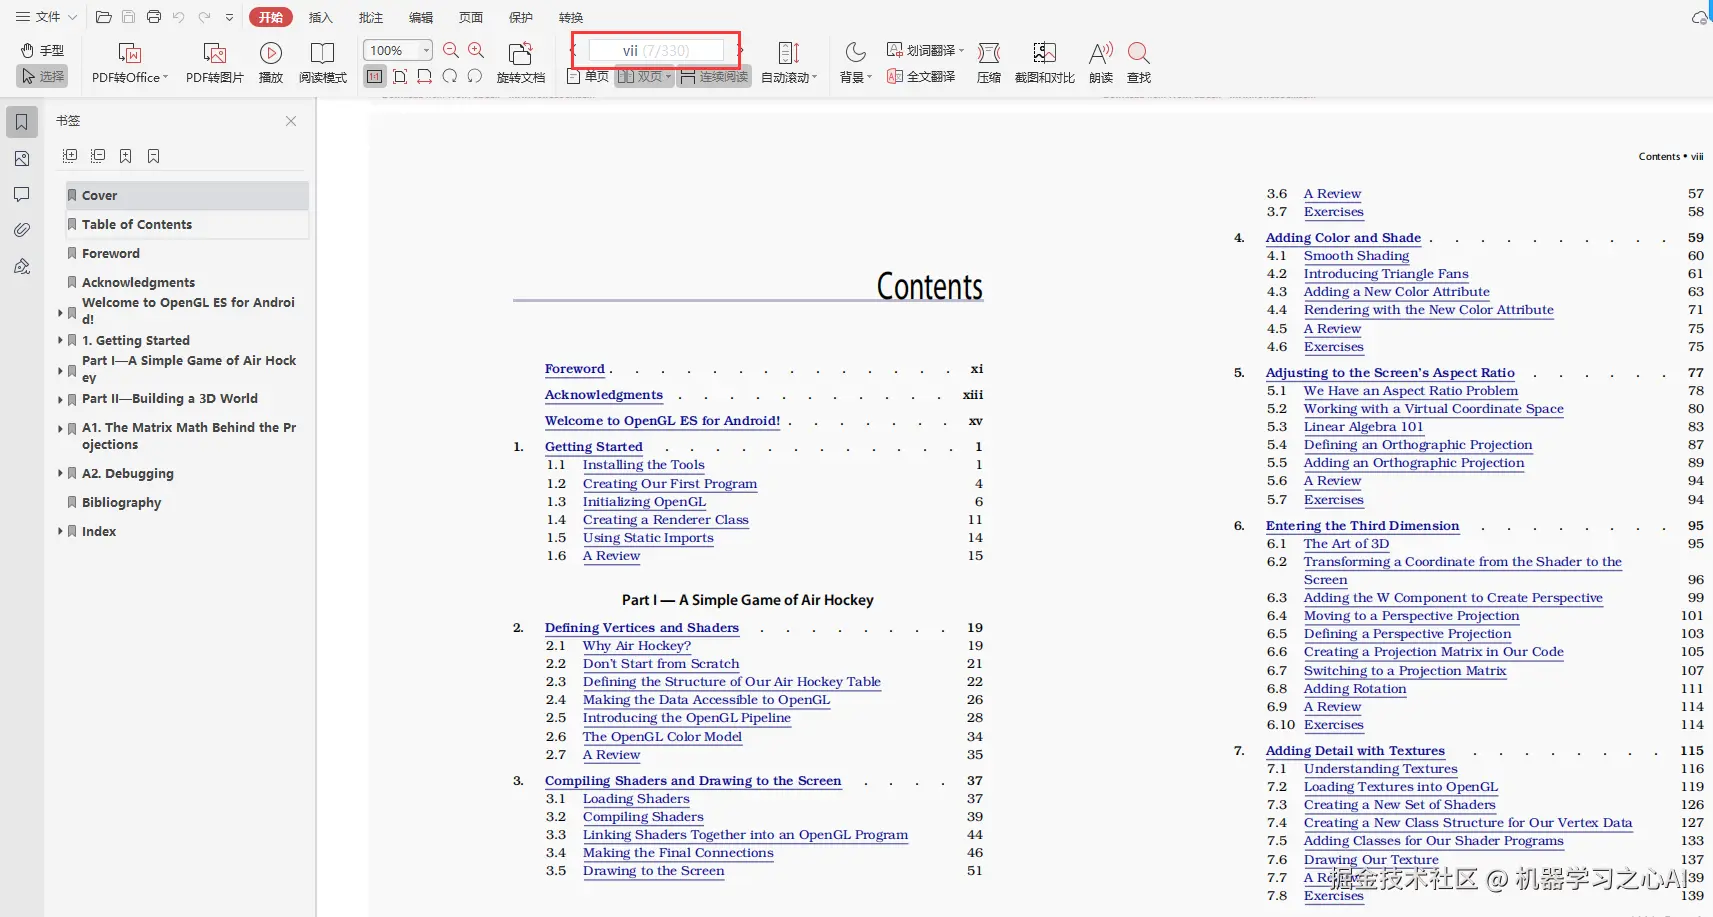Click the save disk icon
This screenshot has height=917, width=1713.
pyautogui.click(x=128, y=17)
